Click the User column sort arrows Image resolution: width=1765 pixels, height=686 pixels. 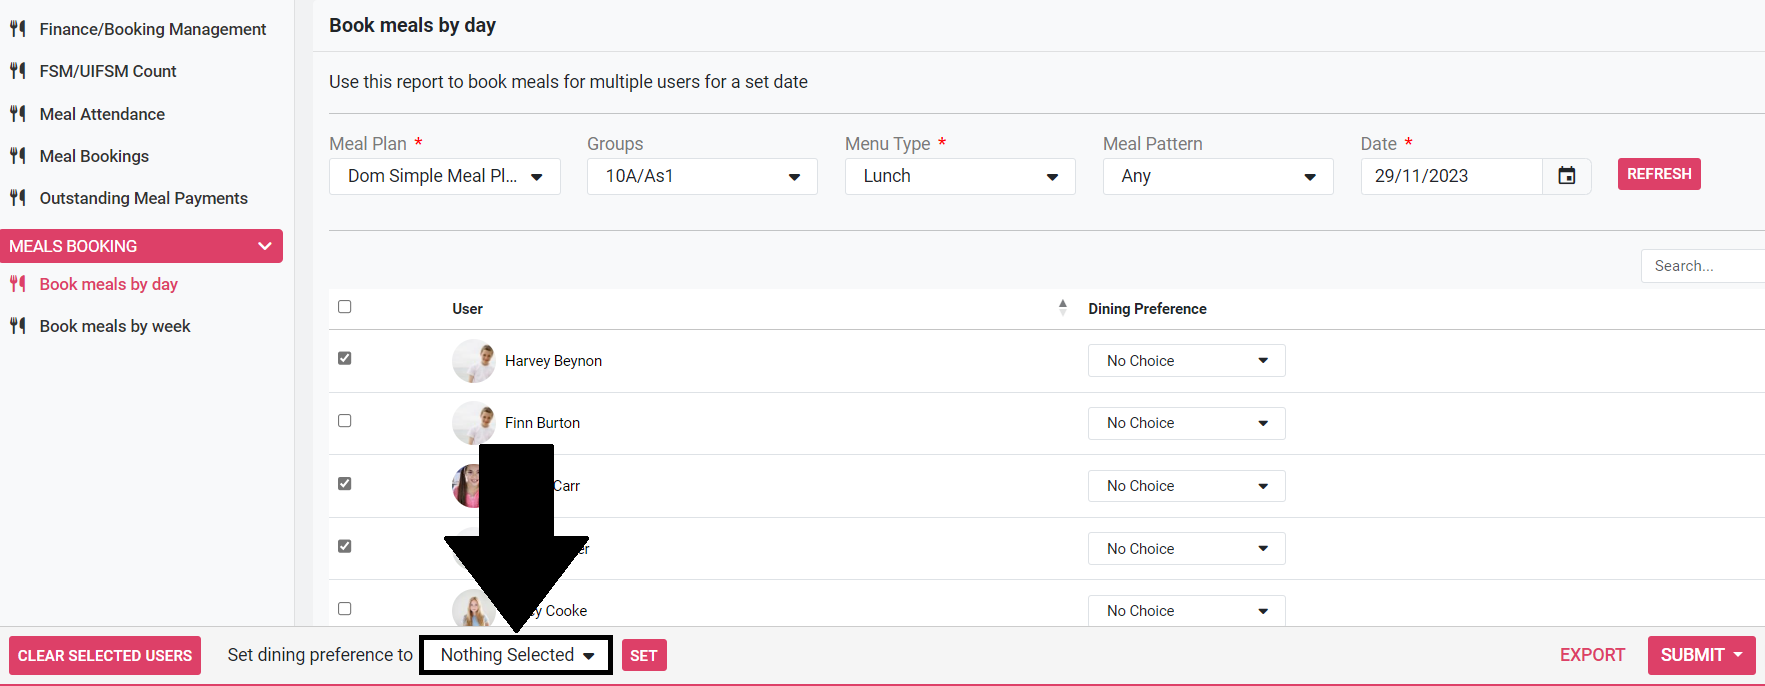[1062, 308]
